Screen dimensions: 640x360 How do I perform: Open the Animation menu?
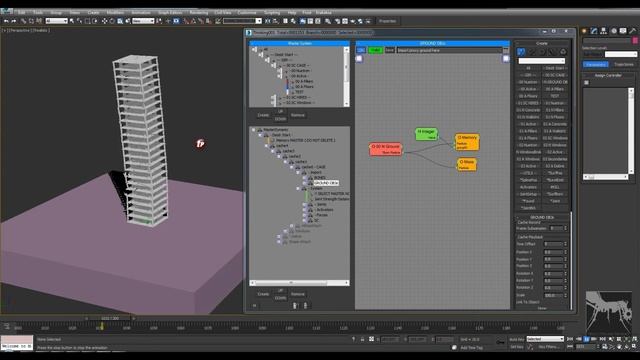coord(141,12)
